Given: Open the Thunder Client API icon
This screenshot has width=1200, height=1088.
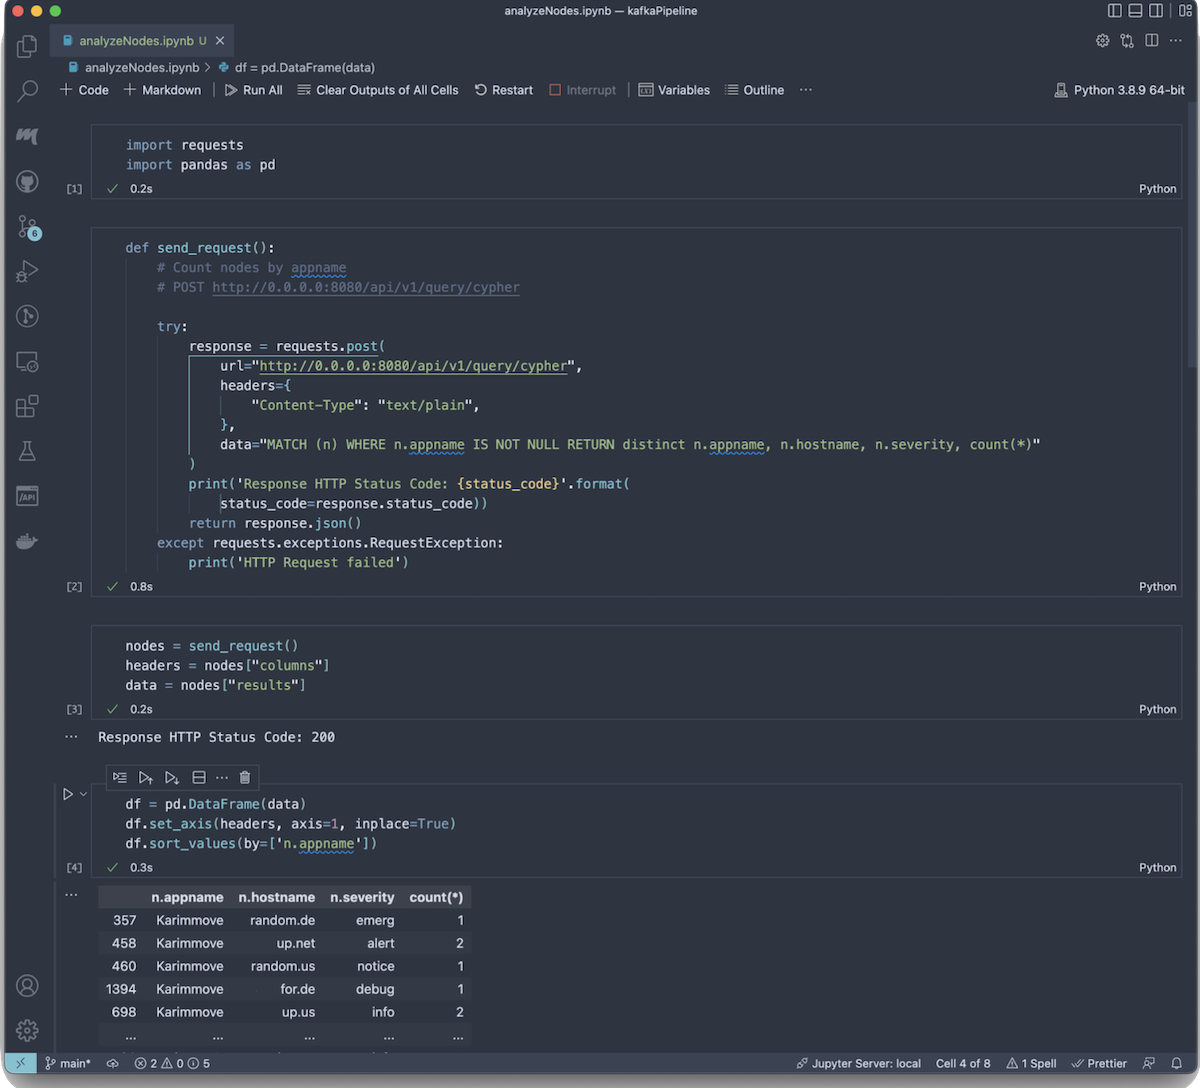Looking at the screenshot, I should [x=27, y=496].
